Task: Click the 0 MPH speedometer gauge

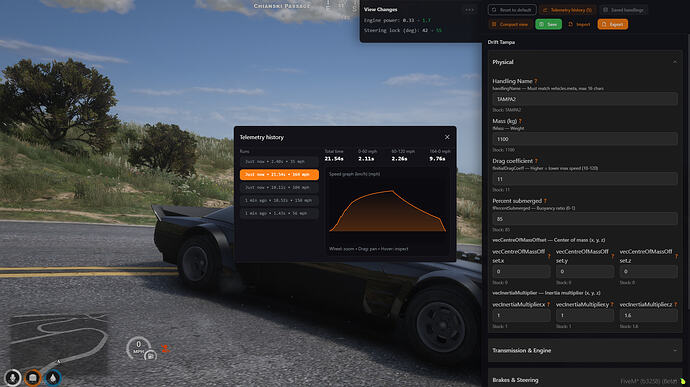Action: (x=138, y=347)
